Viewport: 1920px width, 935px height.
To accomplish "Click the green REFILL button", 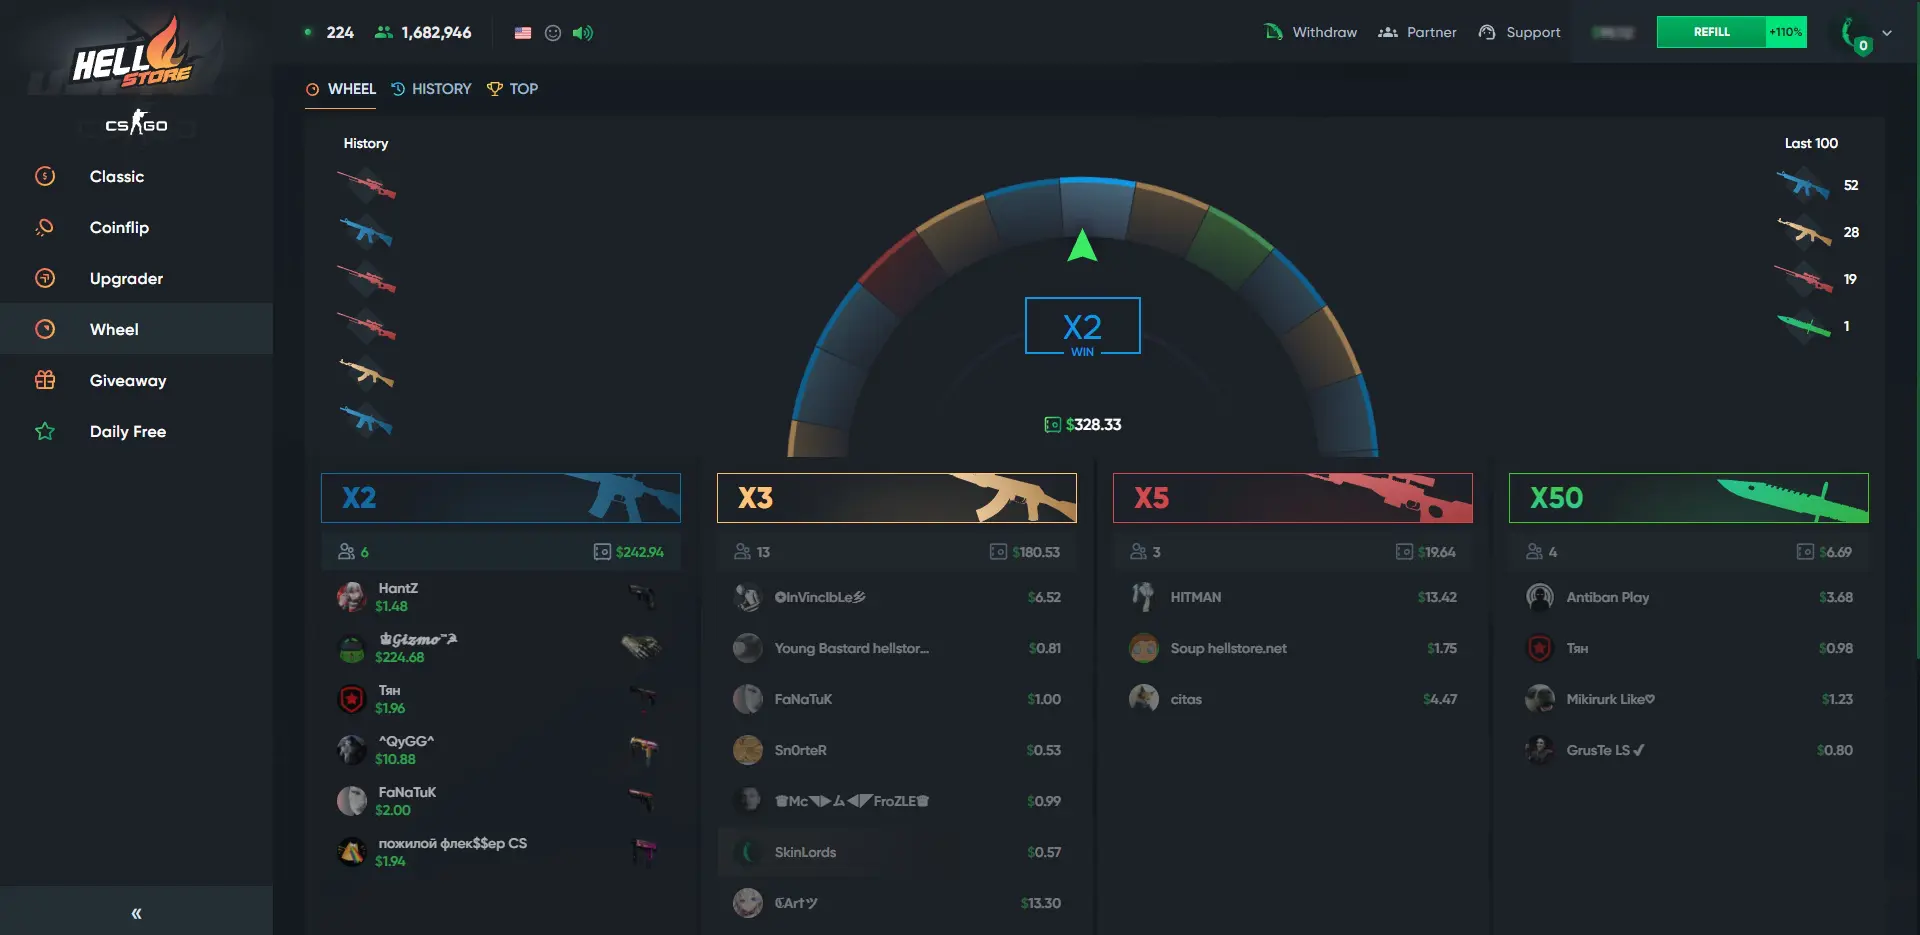I will pos(1711,32).
